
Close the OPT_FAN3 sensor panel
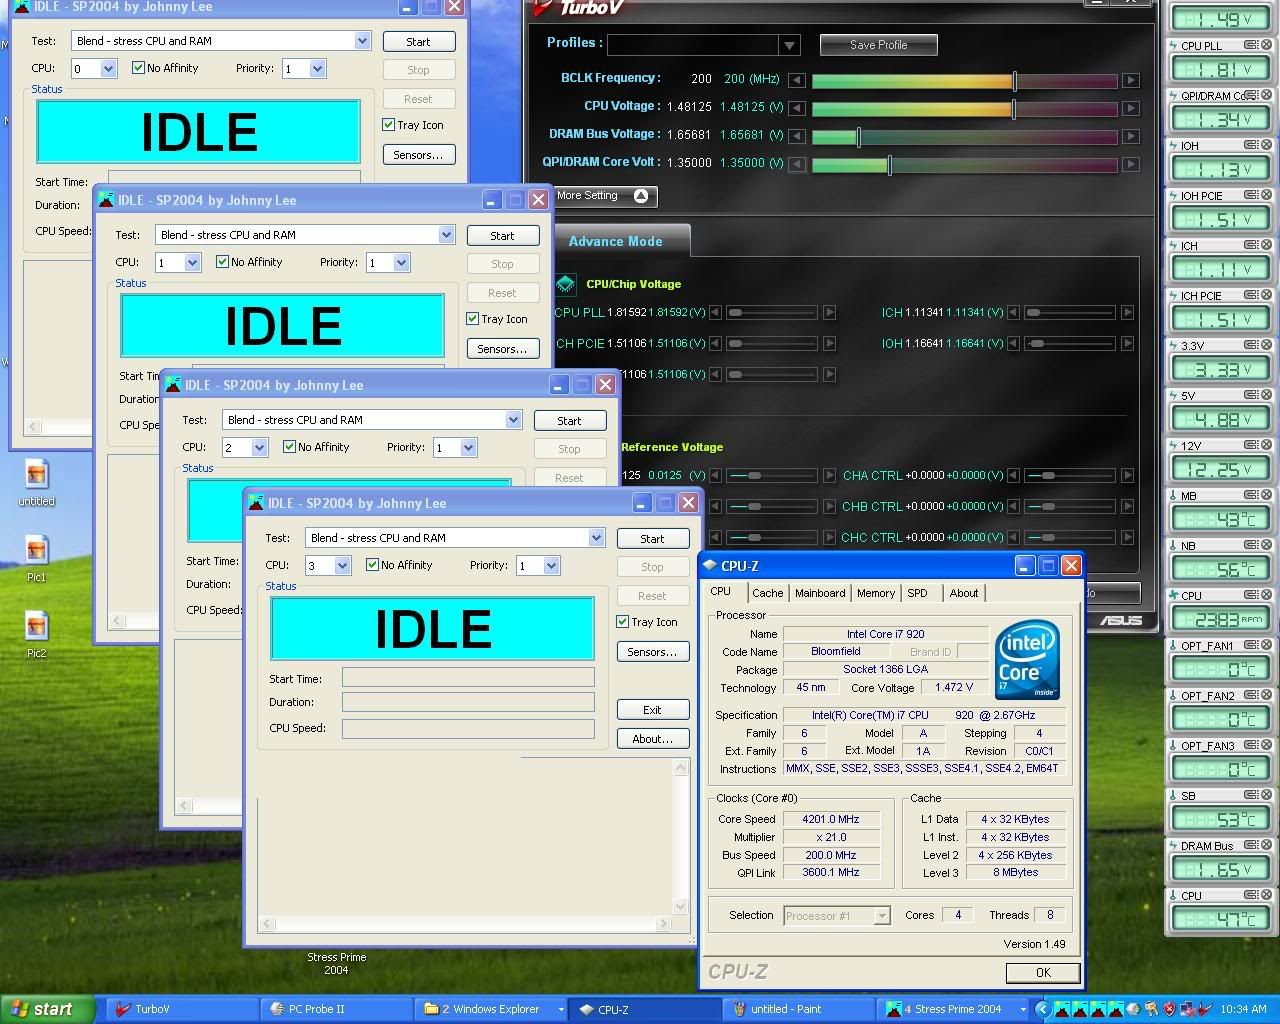(x=1267, y=745)
